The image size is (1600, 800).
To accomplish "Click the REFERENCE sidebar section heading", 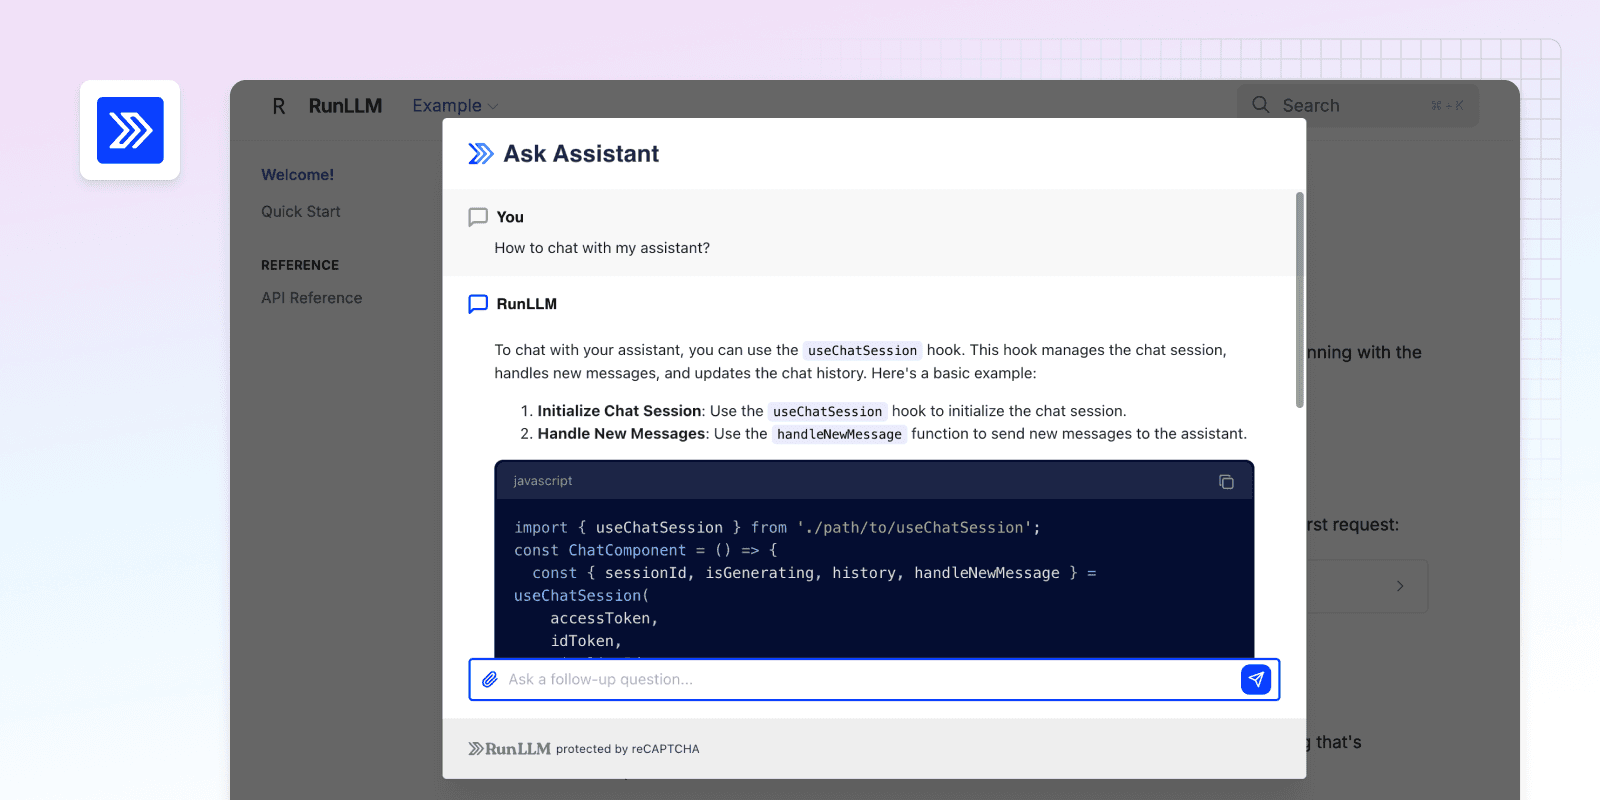I will click(300, 265).
